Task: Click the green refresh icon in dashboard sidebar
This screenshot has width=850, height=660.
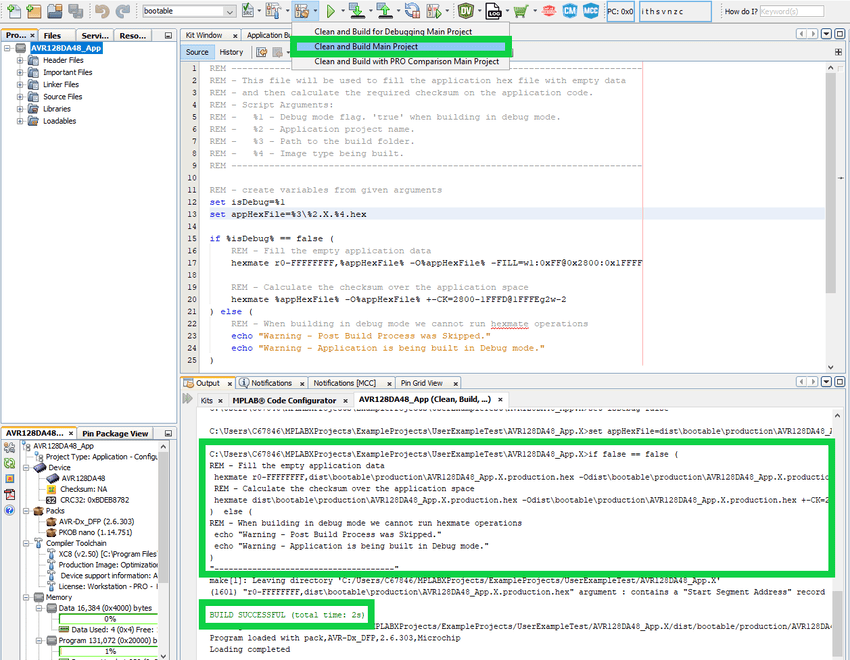Action: coord(10,463)
